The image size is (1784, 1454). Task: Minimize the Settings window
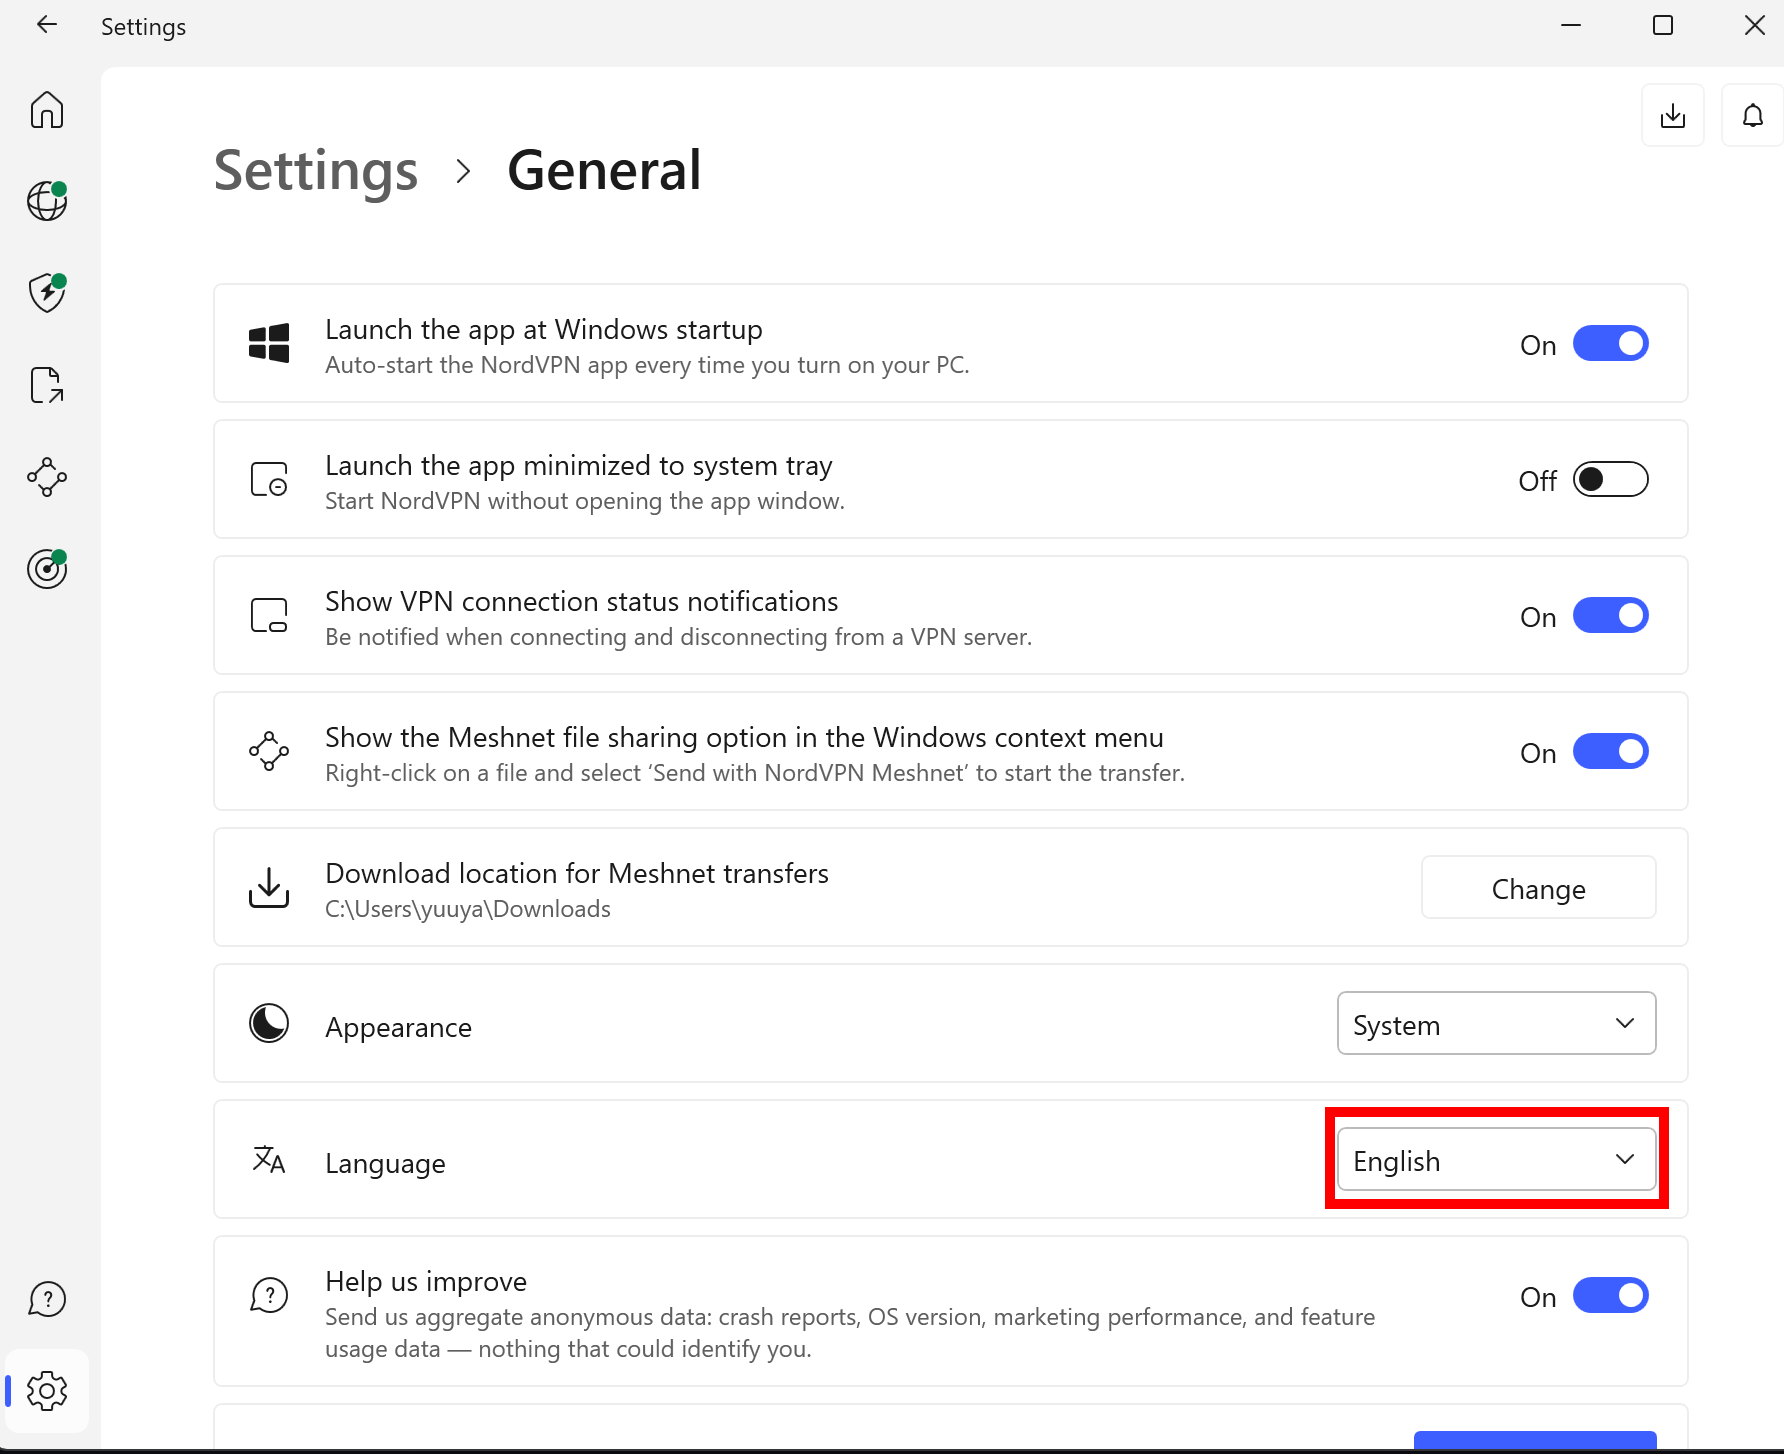1571,25
